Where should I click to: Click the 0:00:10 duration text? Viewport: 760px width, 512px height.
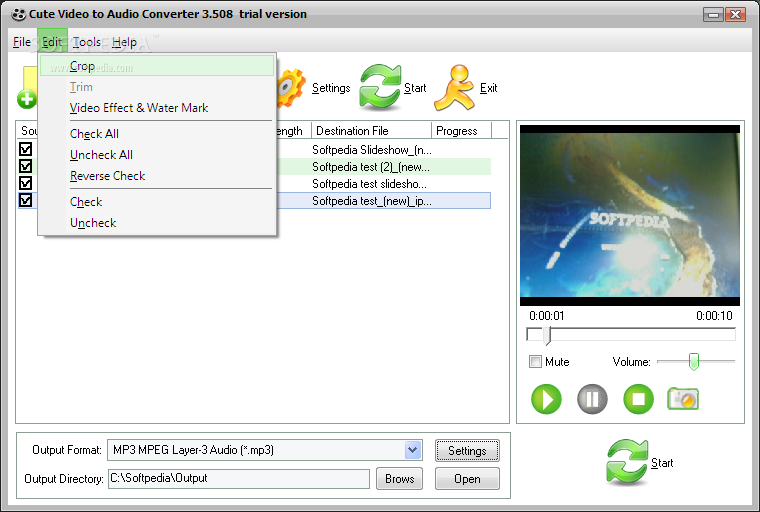pos(714,316)
